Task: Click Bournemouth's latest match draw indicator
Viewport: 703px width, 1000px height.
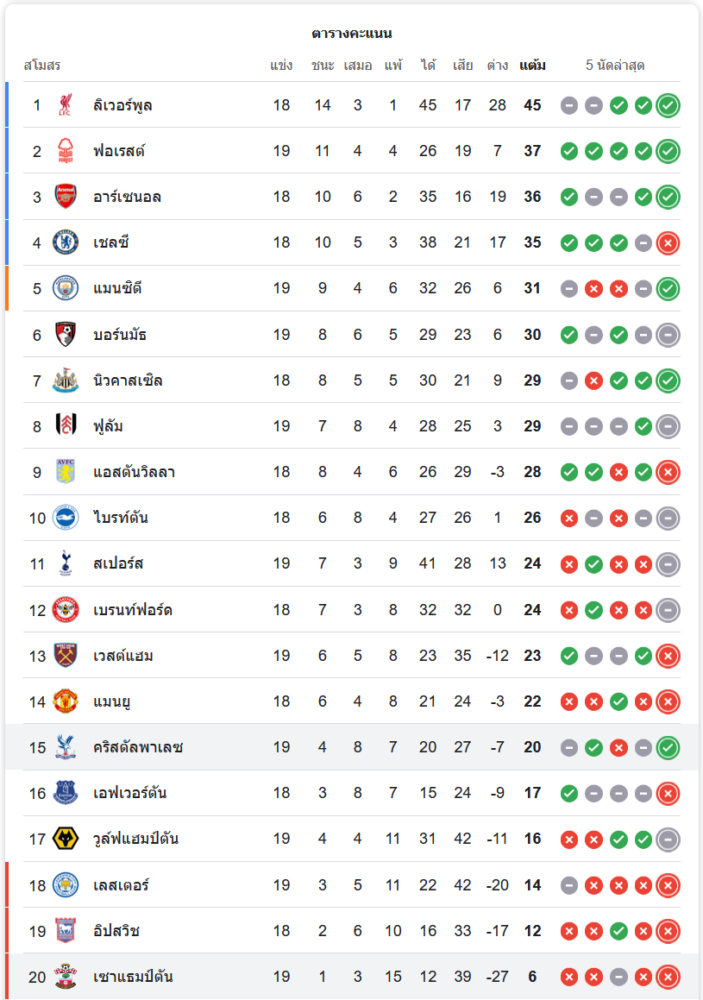Action: [668, 335]
